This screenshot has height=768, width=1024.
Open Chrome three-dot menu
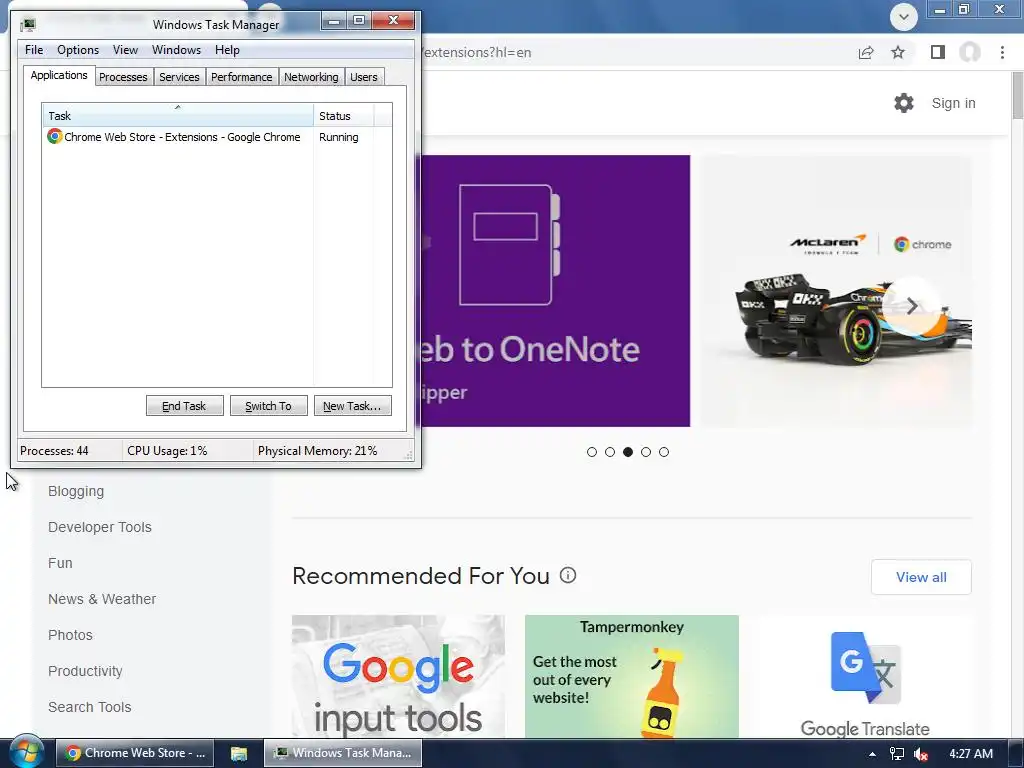click(1002, 52)
